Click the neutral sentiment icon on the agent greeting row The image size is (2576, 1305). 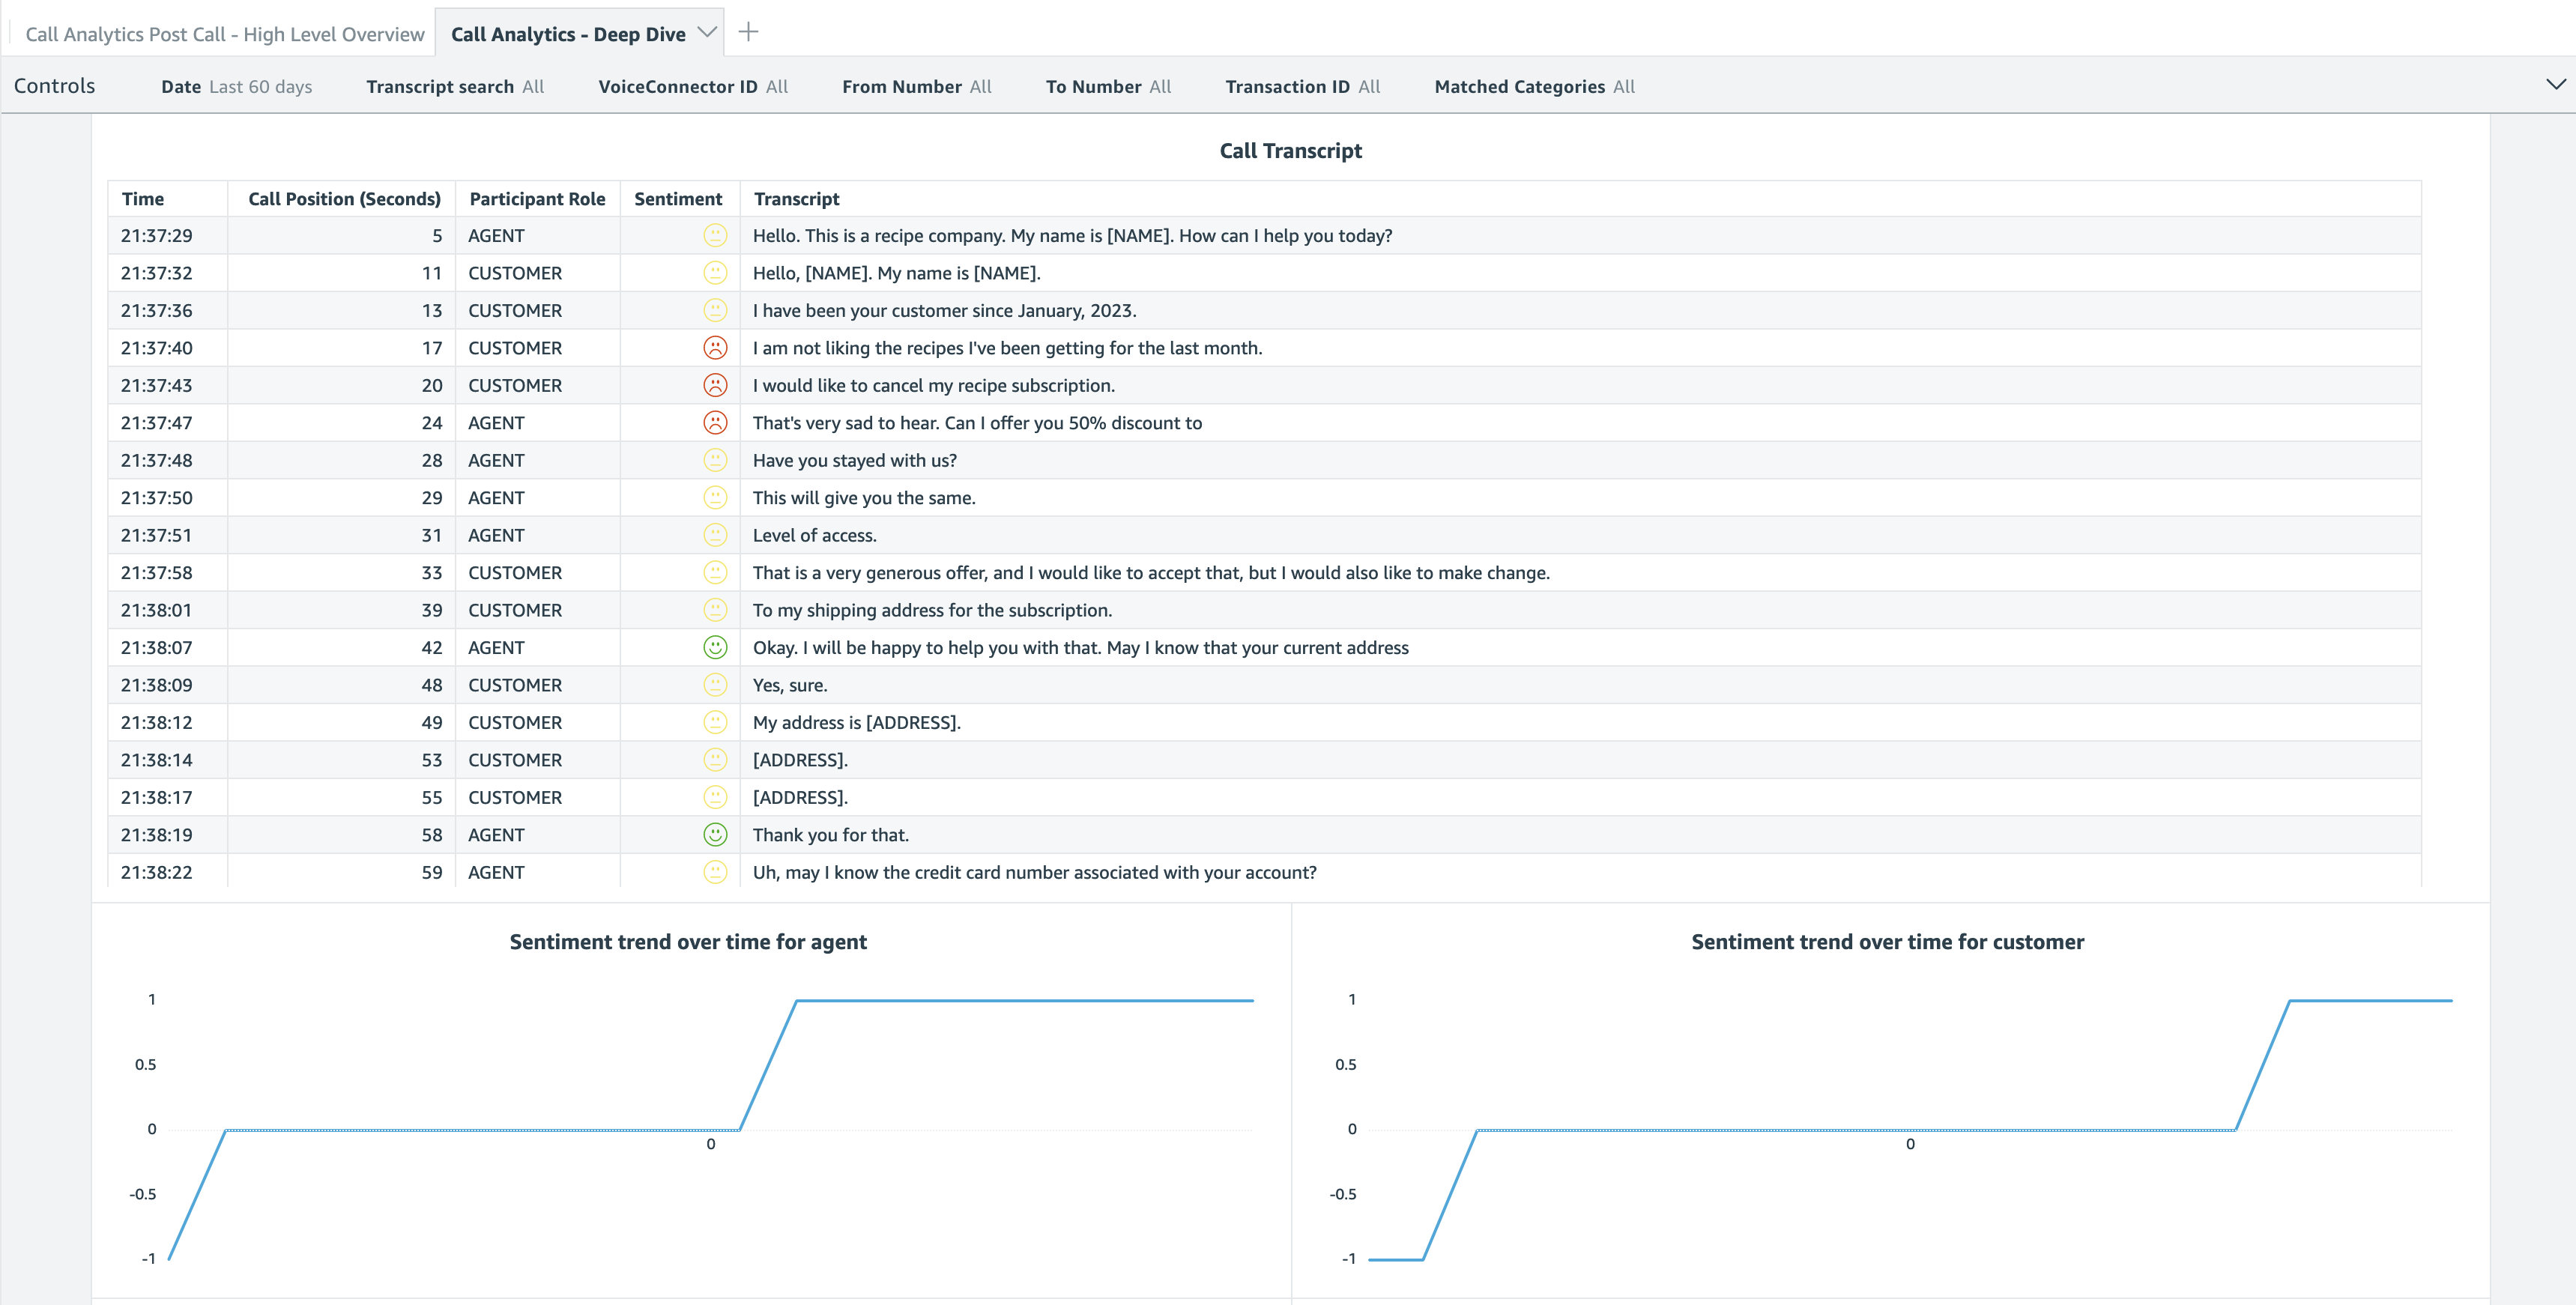(x=716, y=235)
